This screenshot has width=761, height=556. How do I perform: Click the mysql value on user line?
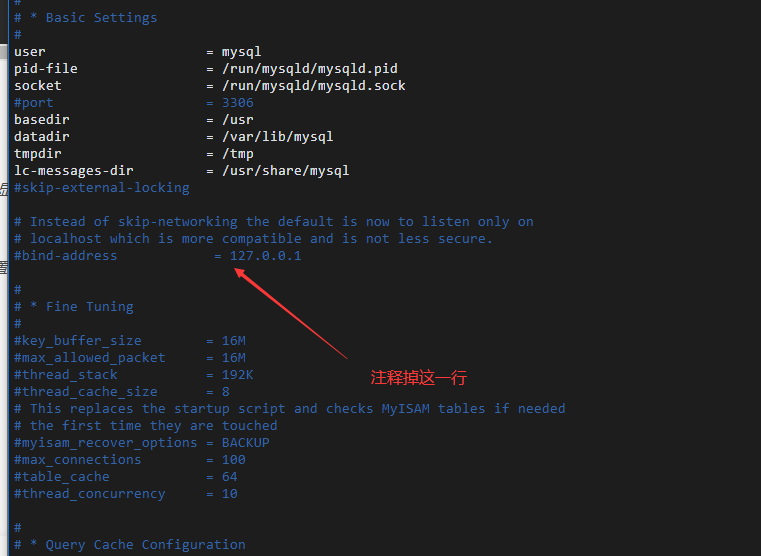click(x=241, y=52)
